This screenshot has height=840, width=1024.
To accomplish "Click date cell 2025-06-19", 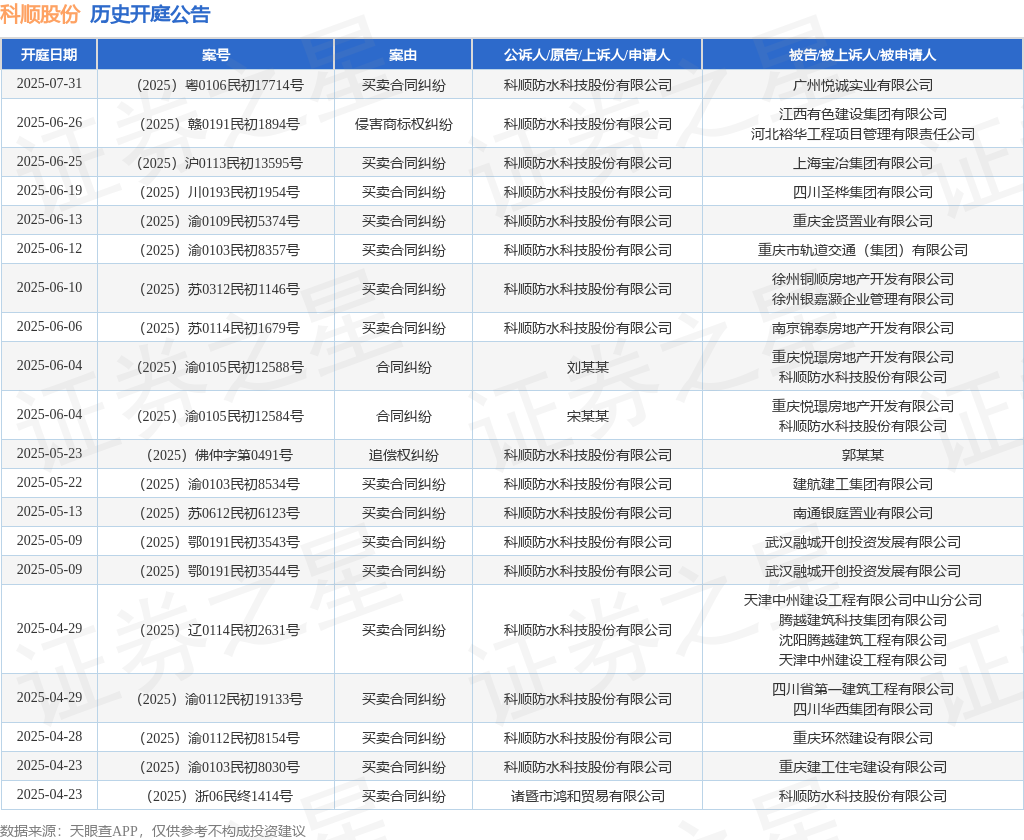I will click(x=49, y=191).
